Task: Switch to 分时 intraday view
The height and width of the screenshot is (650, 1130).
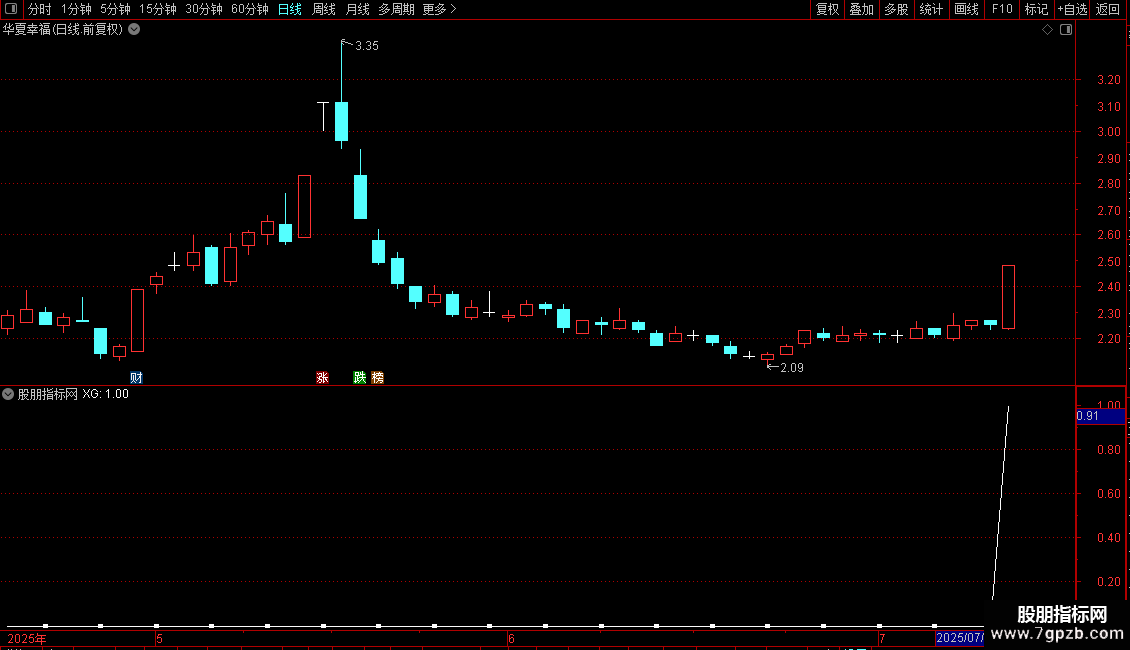Action: point(40,9)
